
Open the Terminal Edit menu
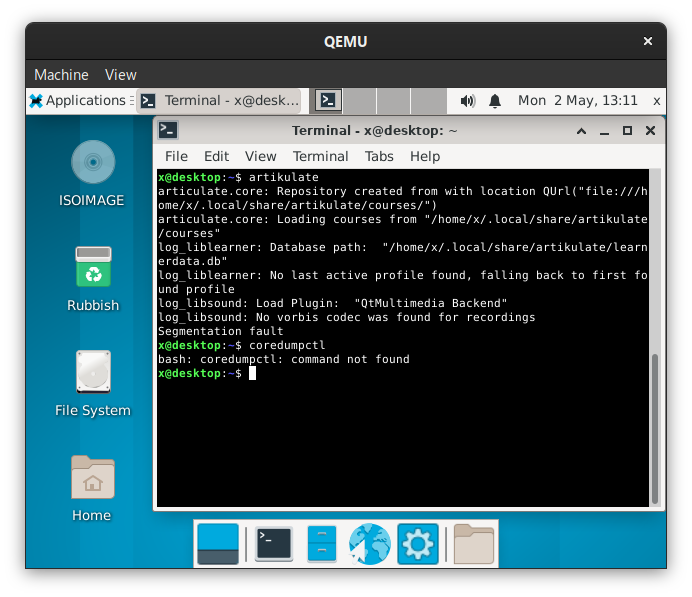coord(216,156)
